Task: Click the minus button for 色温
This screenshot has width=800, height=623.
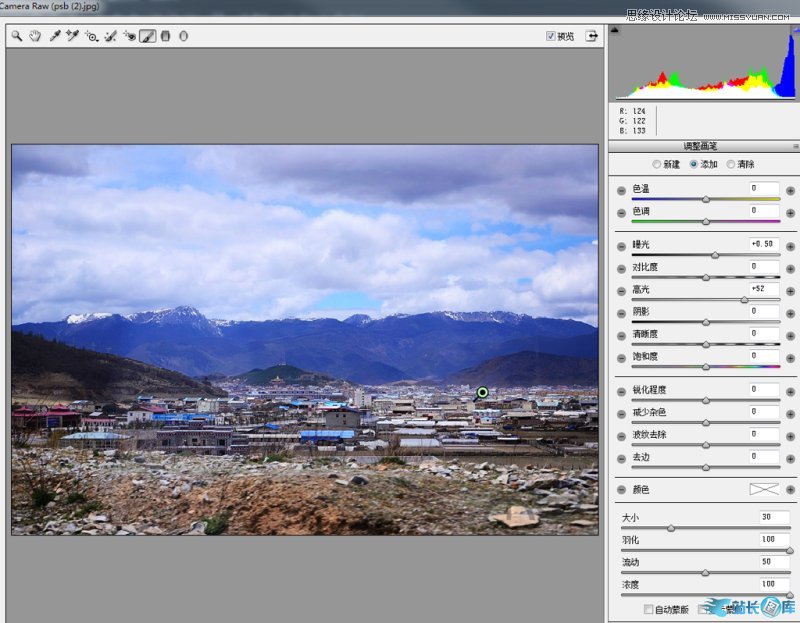Action: pyautogui.click(x=621, y=189)
